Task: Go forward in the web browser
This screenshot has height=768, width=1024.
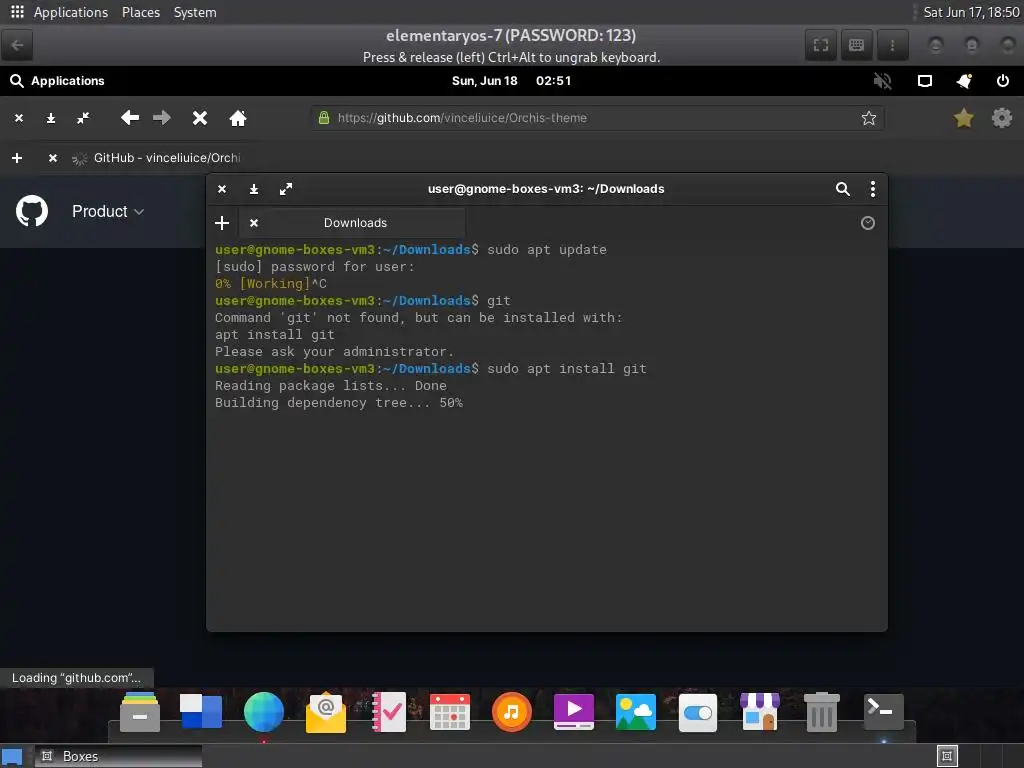Action: coord(161,118)
